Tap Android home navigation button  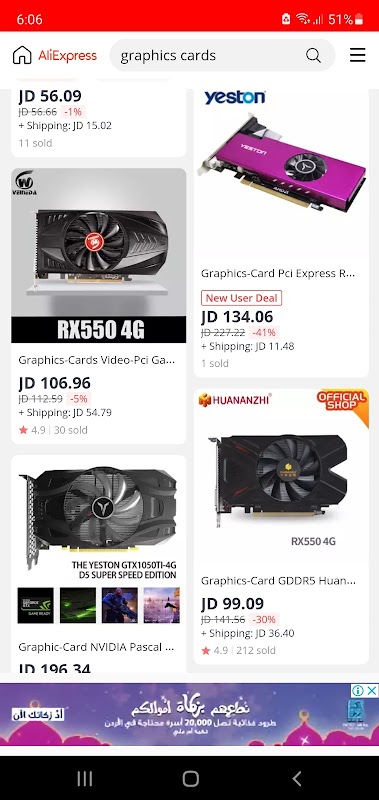[190, 779]
